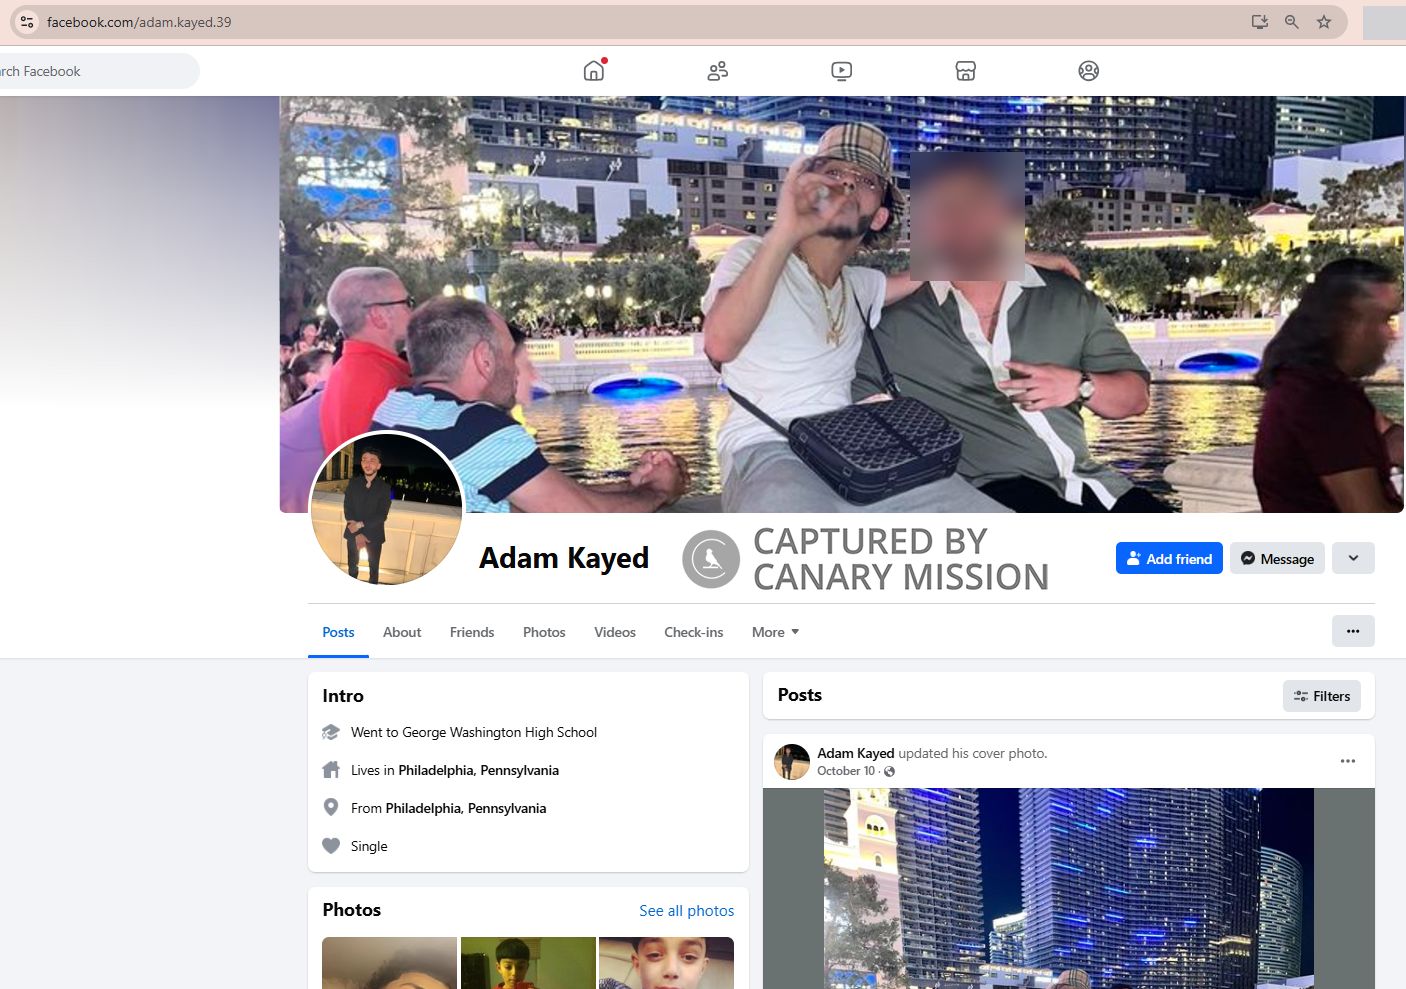Open the Facebook Home icon

[x=592, y=70]
